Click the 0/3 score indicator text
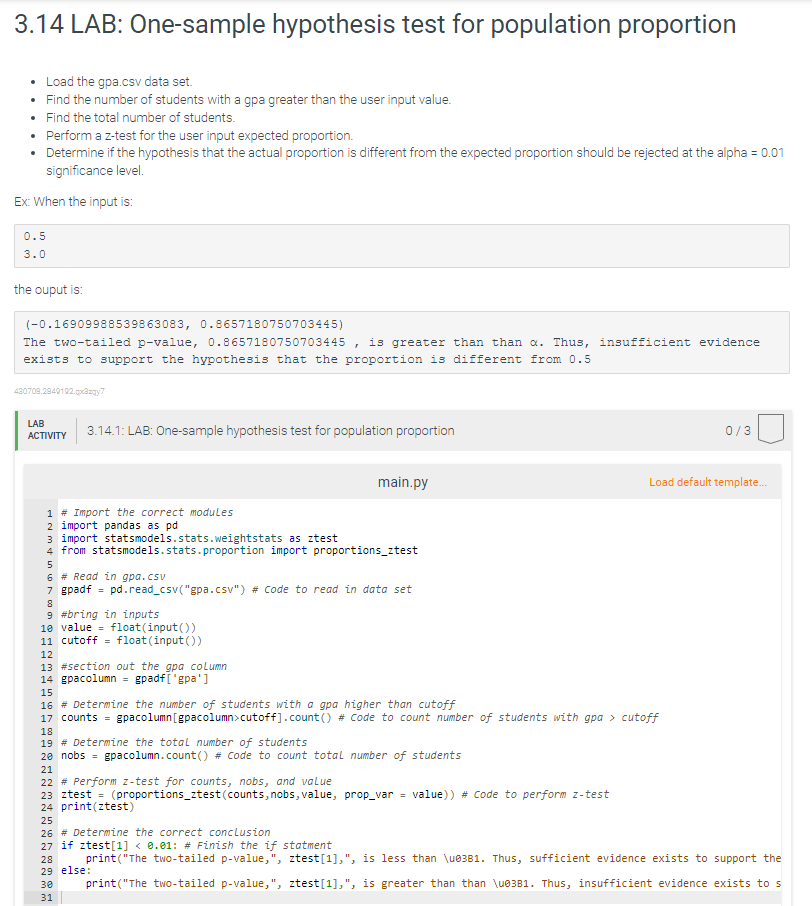This screenshot has height=906, width=812. [x=736, y=430]
